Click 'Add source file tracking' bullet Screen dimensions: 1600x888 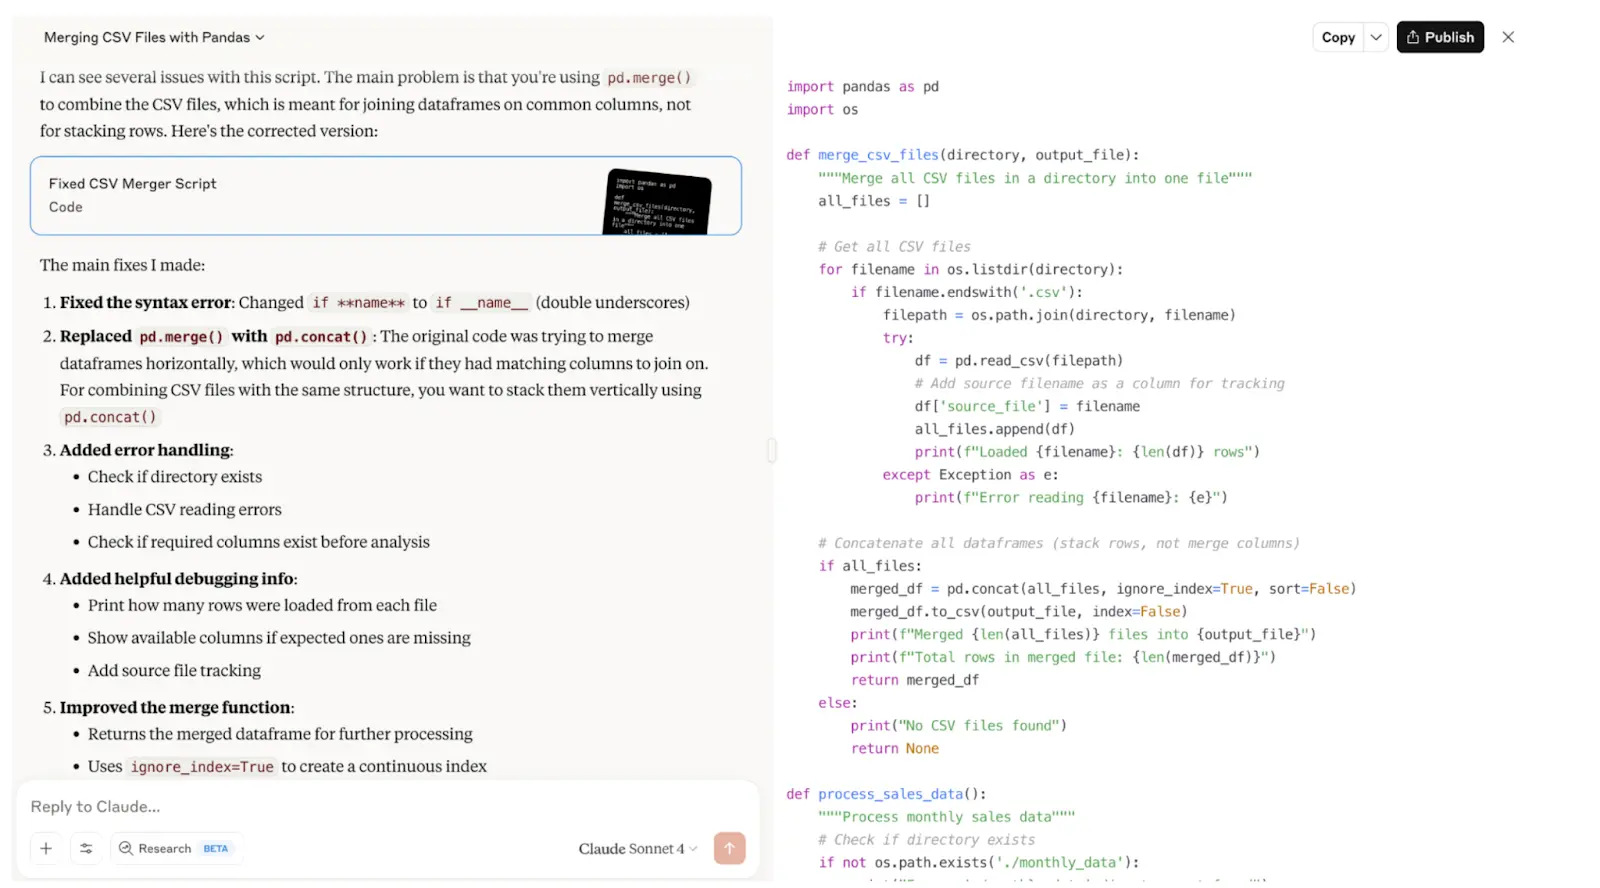coord(174,670)
